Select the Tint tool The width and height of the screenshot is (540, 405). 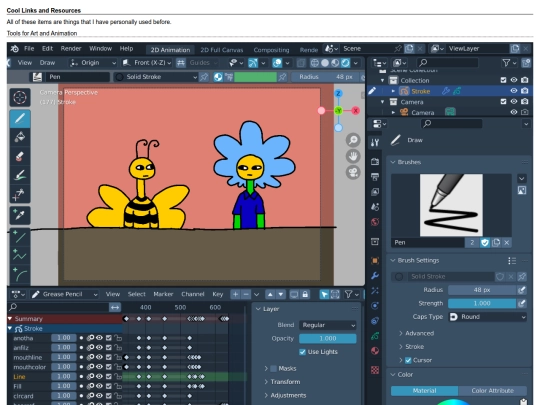tap(20, 175)
